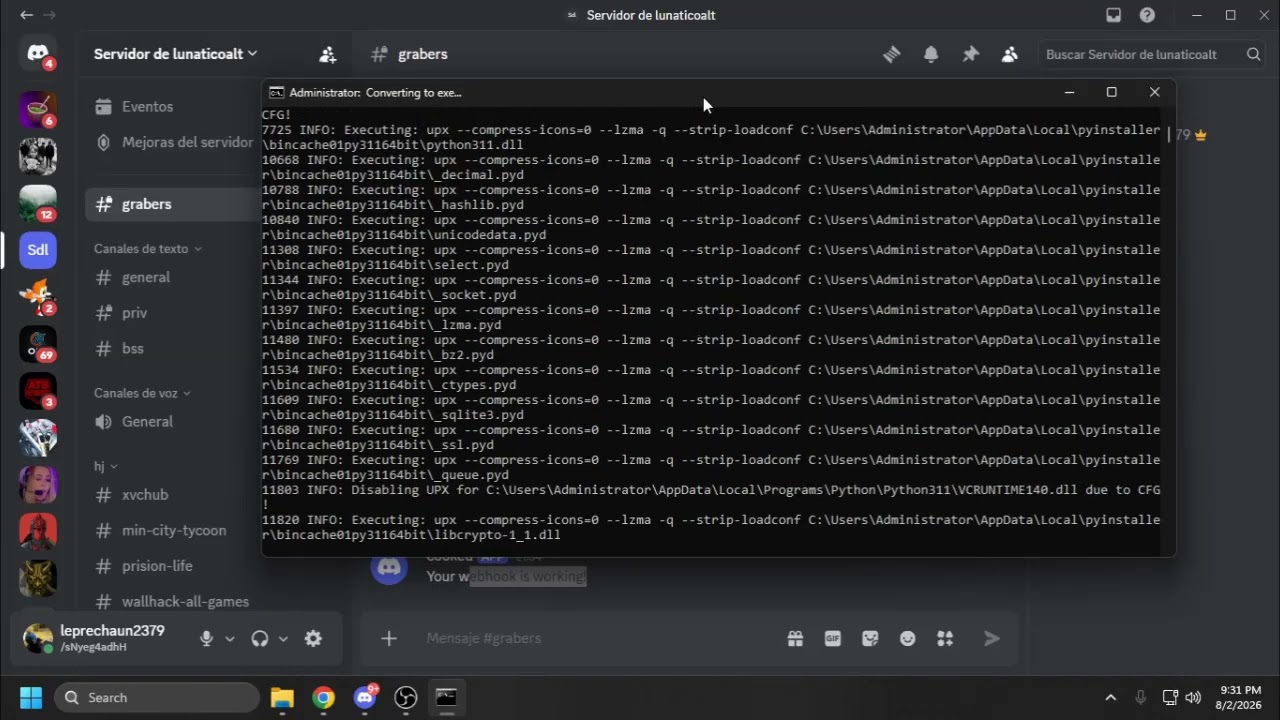Open GIF picker in message bar
Viewport: 1280px width, 720px height.
point(832,638)
